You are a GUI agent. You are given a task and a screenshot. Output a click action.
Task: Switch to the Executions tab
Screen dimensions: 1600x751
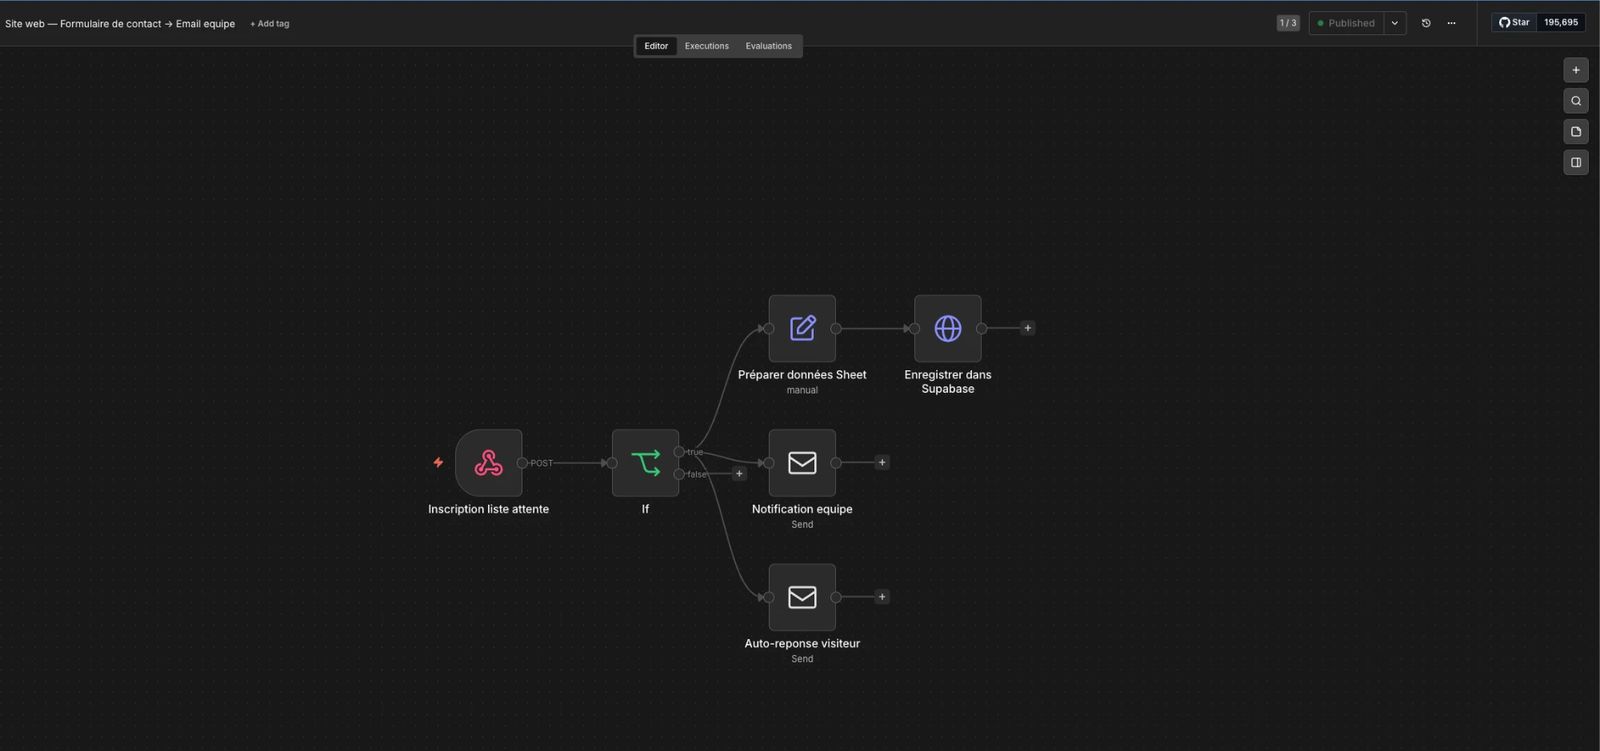707,46
